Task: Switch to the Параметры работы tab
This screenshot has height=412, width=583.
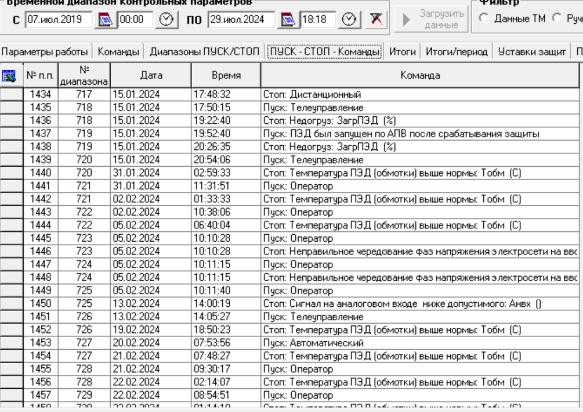Action: 45,52
